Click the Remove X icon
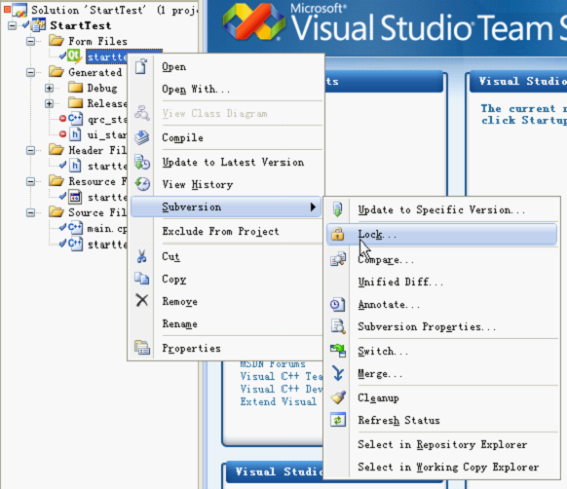 pyautogui.click(x=142, y=301)
